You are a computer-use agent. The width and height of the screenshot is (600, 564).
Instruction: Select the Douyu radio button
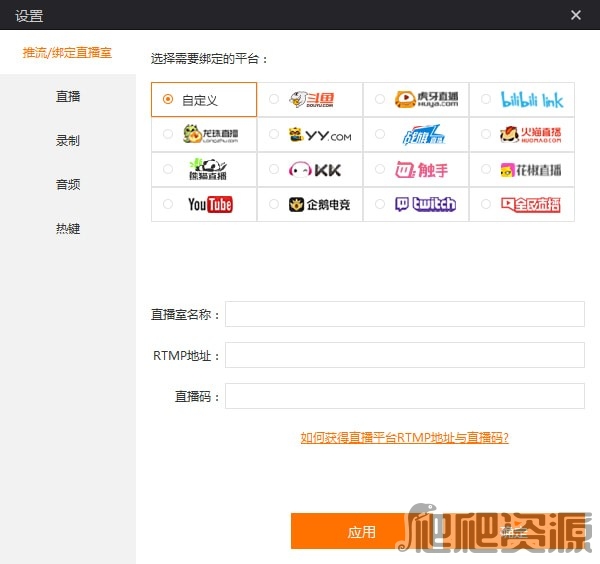click(274, 99)
